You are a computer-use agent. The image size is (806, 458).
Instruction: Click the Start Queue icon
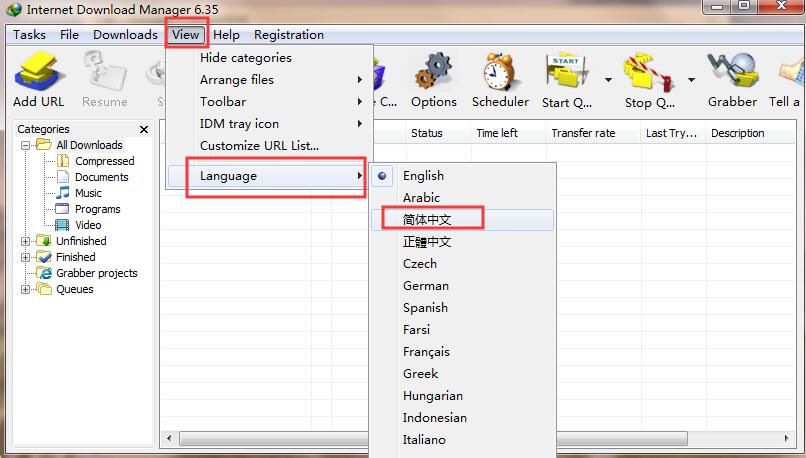[x=567, y=73]
